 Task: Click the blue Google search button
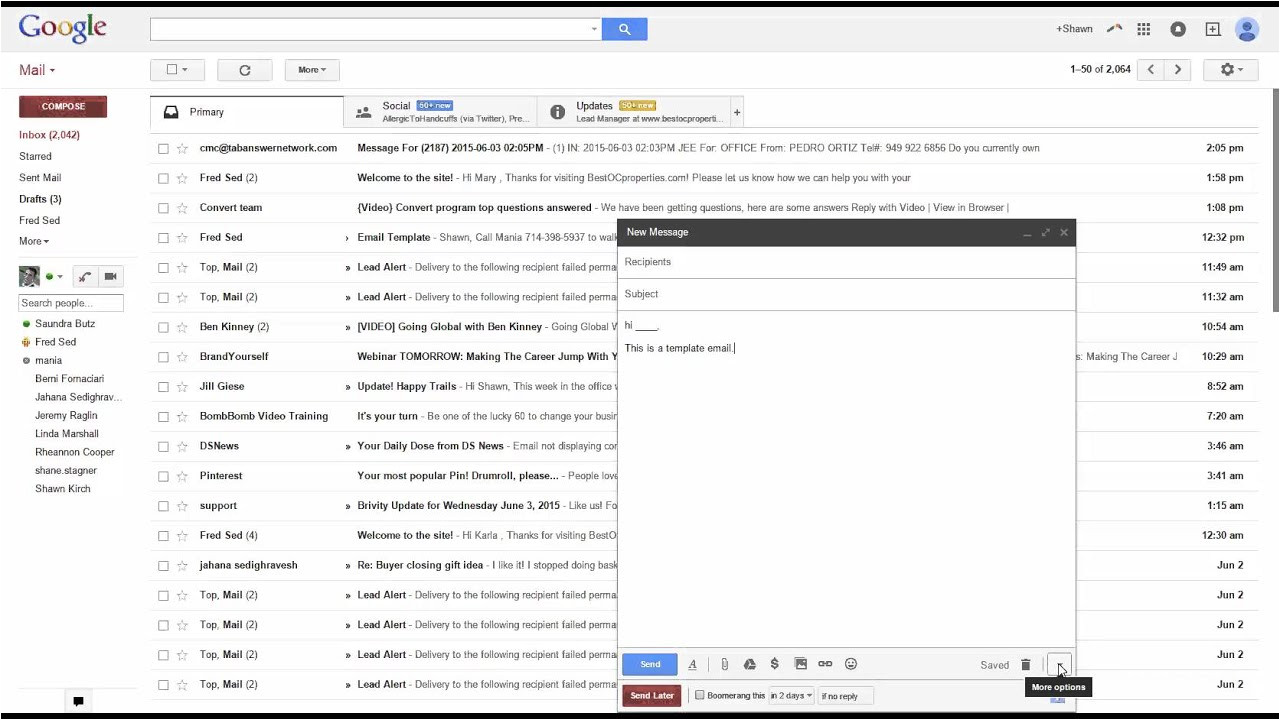point(625,28)
